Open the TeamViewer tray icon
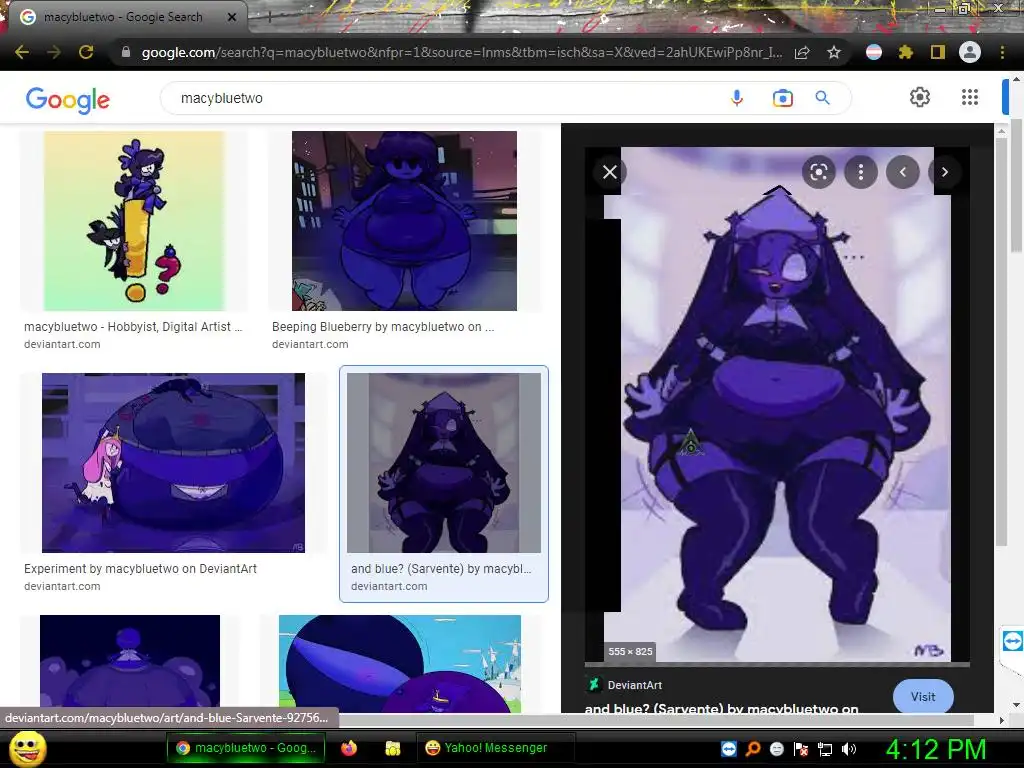This screenshot has width=1024, height=768. pyautogui.click(x=729, y=749)
